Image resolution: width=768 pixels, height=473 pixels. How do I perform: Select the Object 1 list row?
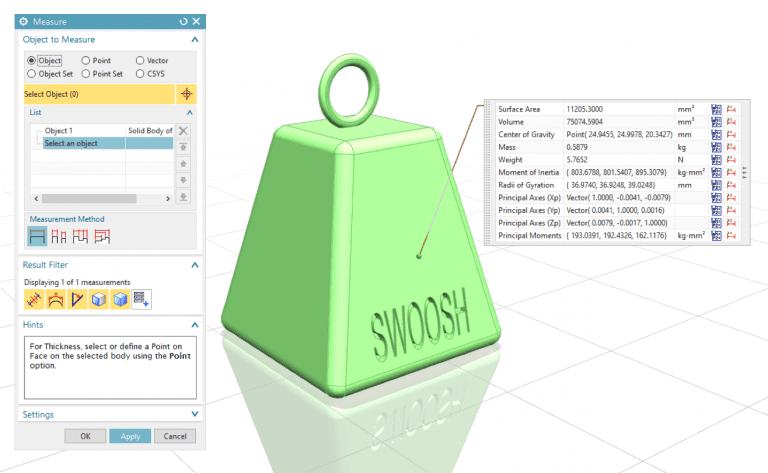point(102,131)
